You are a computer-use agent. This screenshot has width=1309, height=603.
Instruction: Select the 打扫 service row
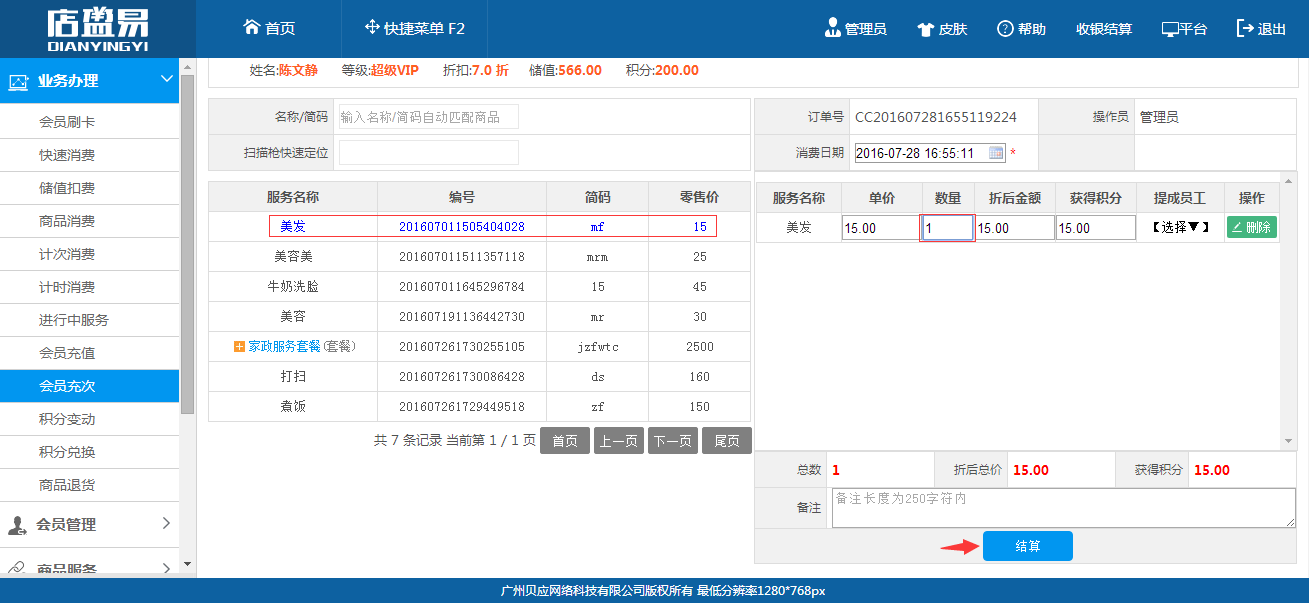click(479, 377)
